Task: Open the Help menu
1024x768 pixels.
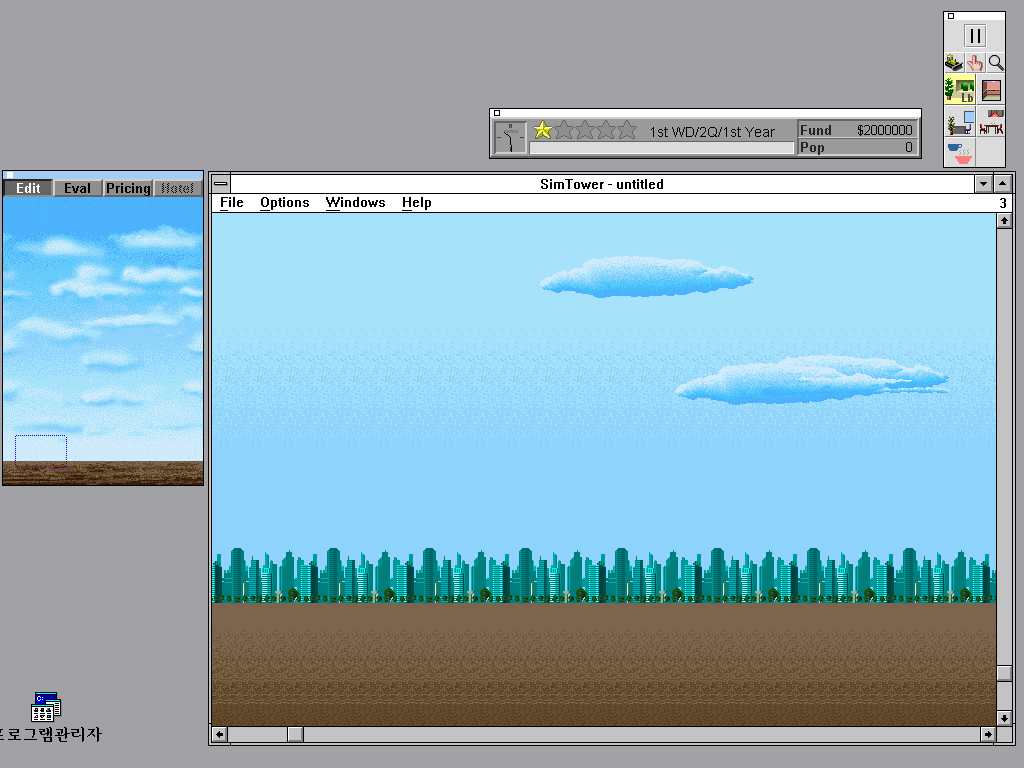Action: 417,202
